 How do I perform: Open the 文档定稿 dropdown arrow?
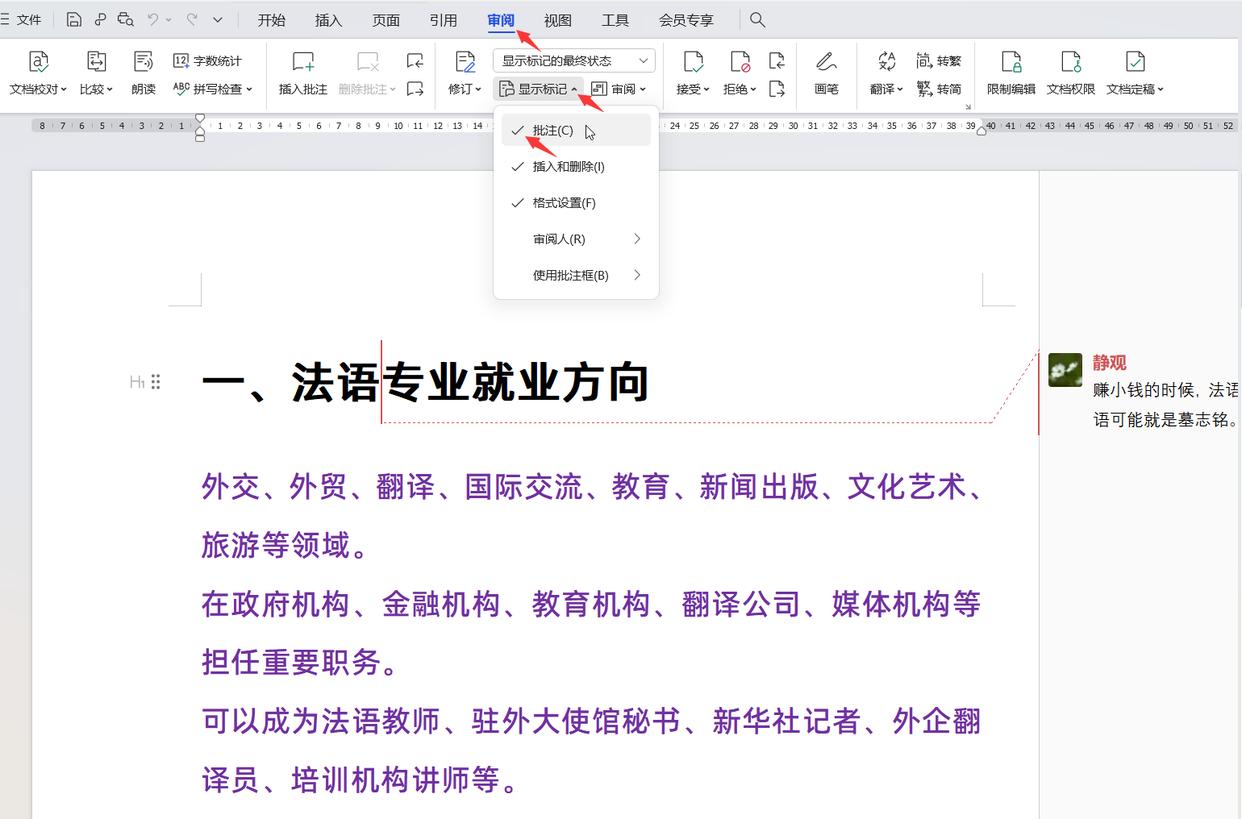pos(1161,90)
